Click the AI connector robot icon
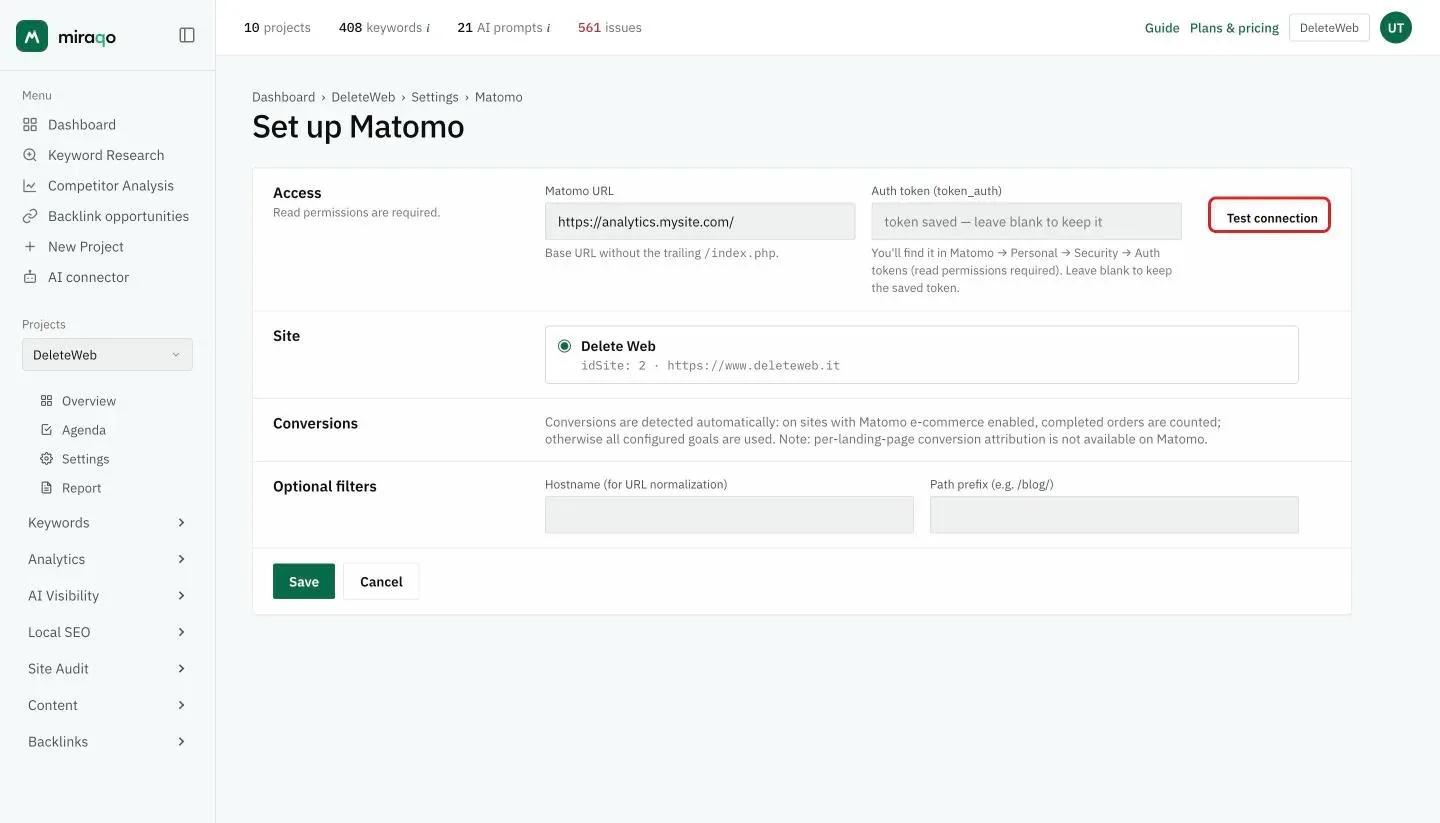Viewport: 1440px width, 823px height. [30, 277]
